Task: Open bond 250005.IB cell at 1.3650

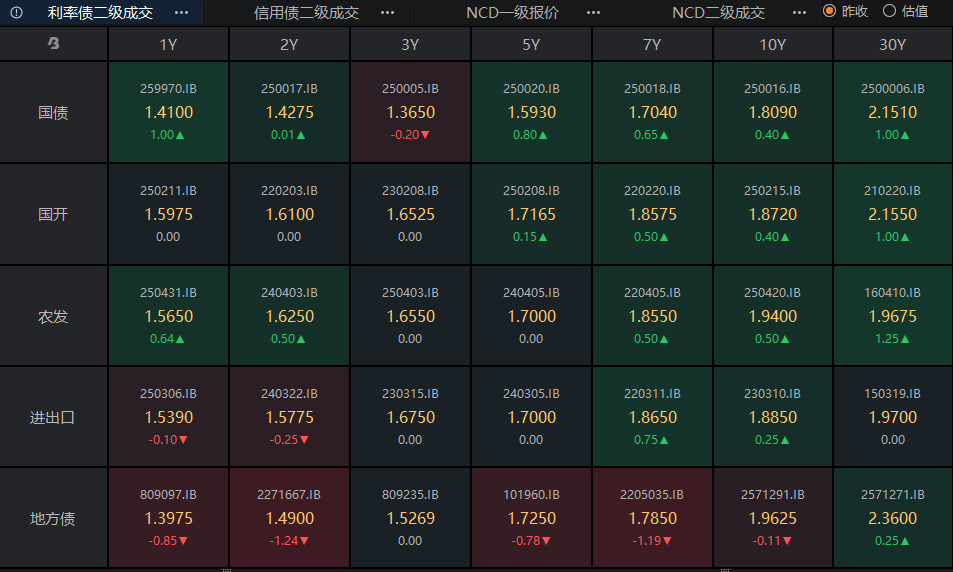Action: tap(410, 112)
